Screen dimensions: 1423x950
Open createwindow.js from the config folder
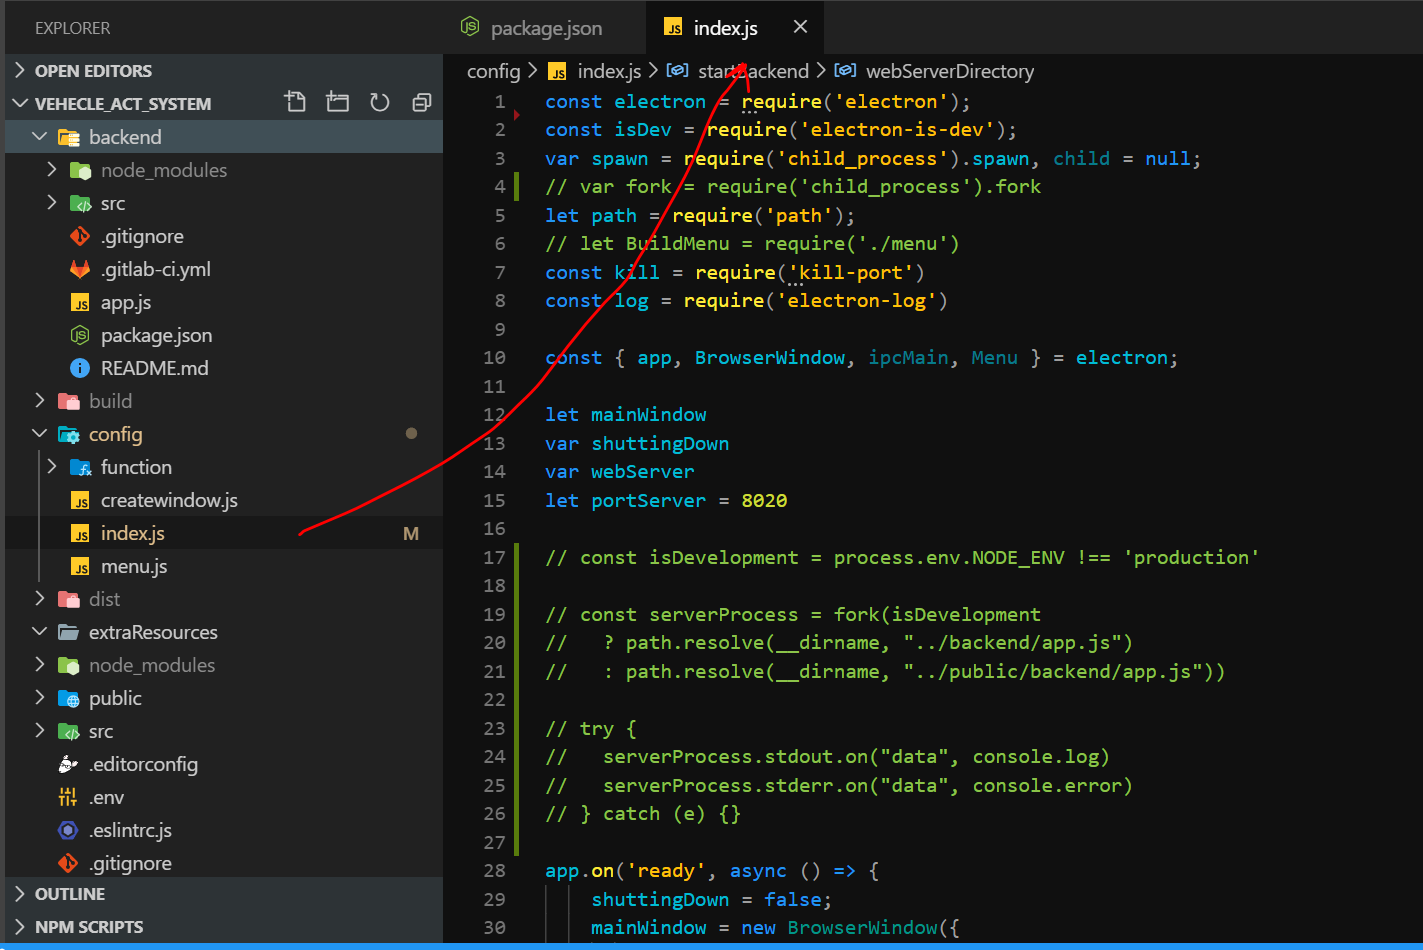pos(169,500)
